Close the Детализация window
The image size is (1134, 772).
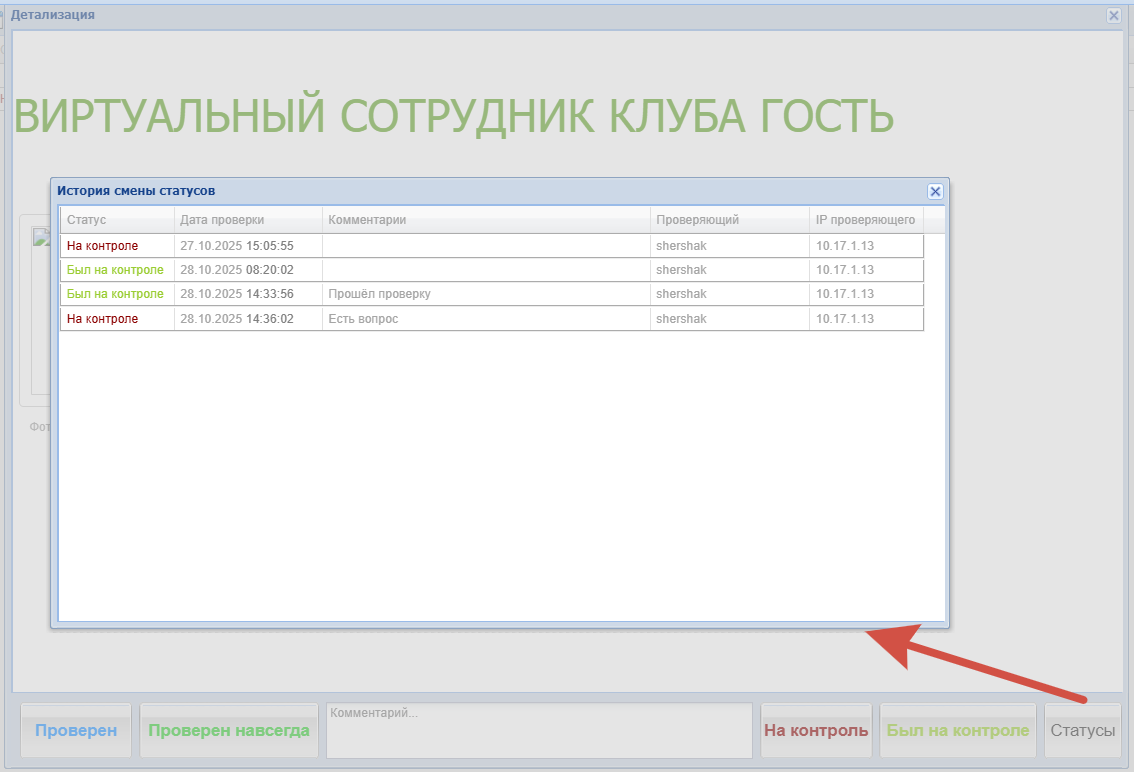point(1113,15)
